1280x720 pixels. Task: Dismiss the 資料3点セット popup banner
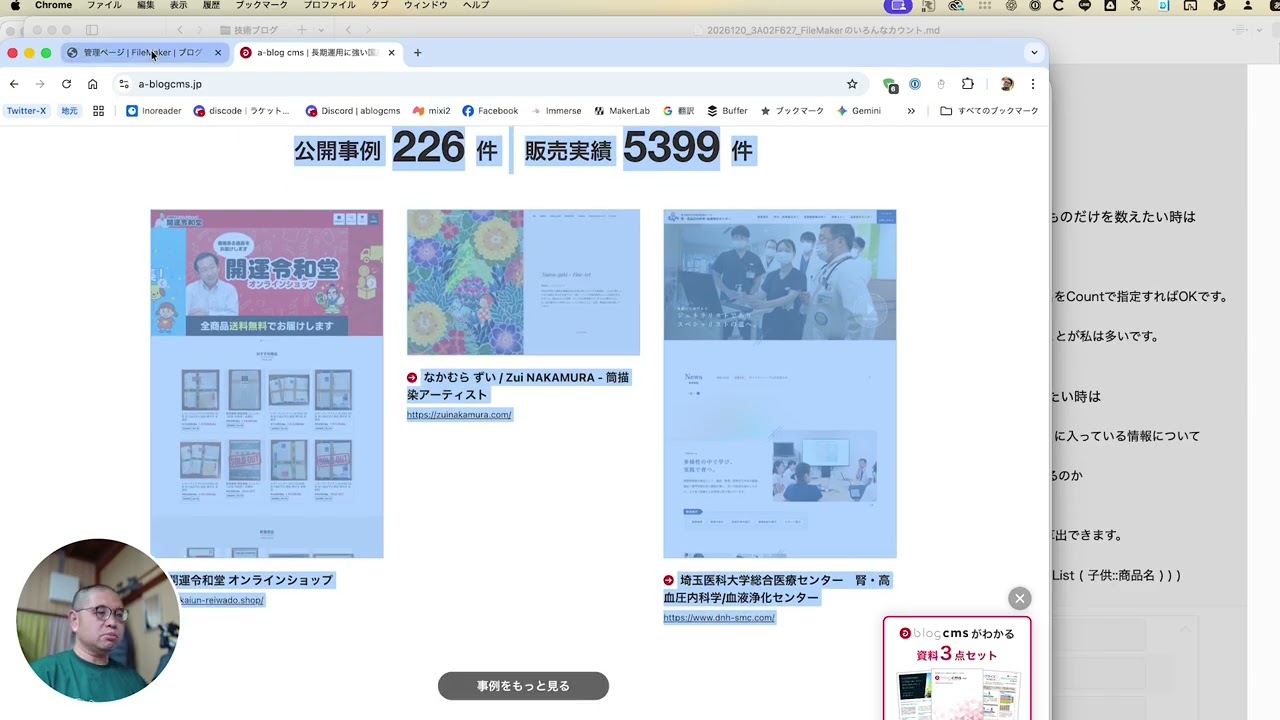(1019, 599)
